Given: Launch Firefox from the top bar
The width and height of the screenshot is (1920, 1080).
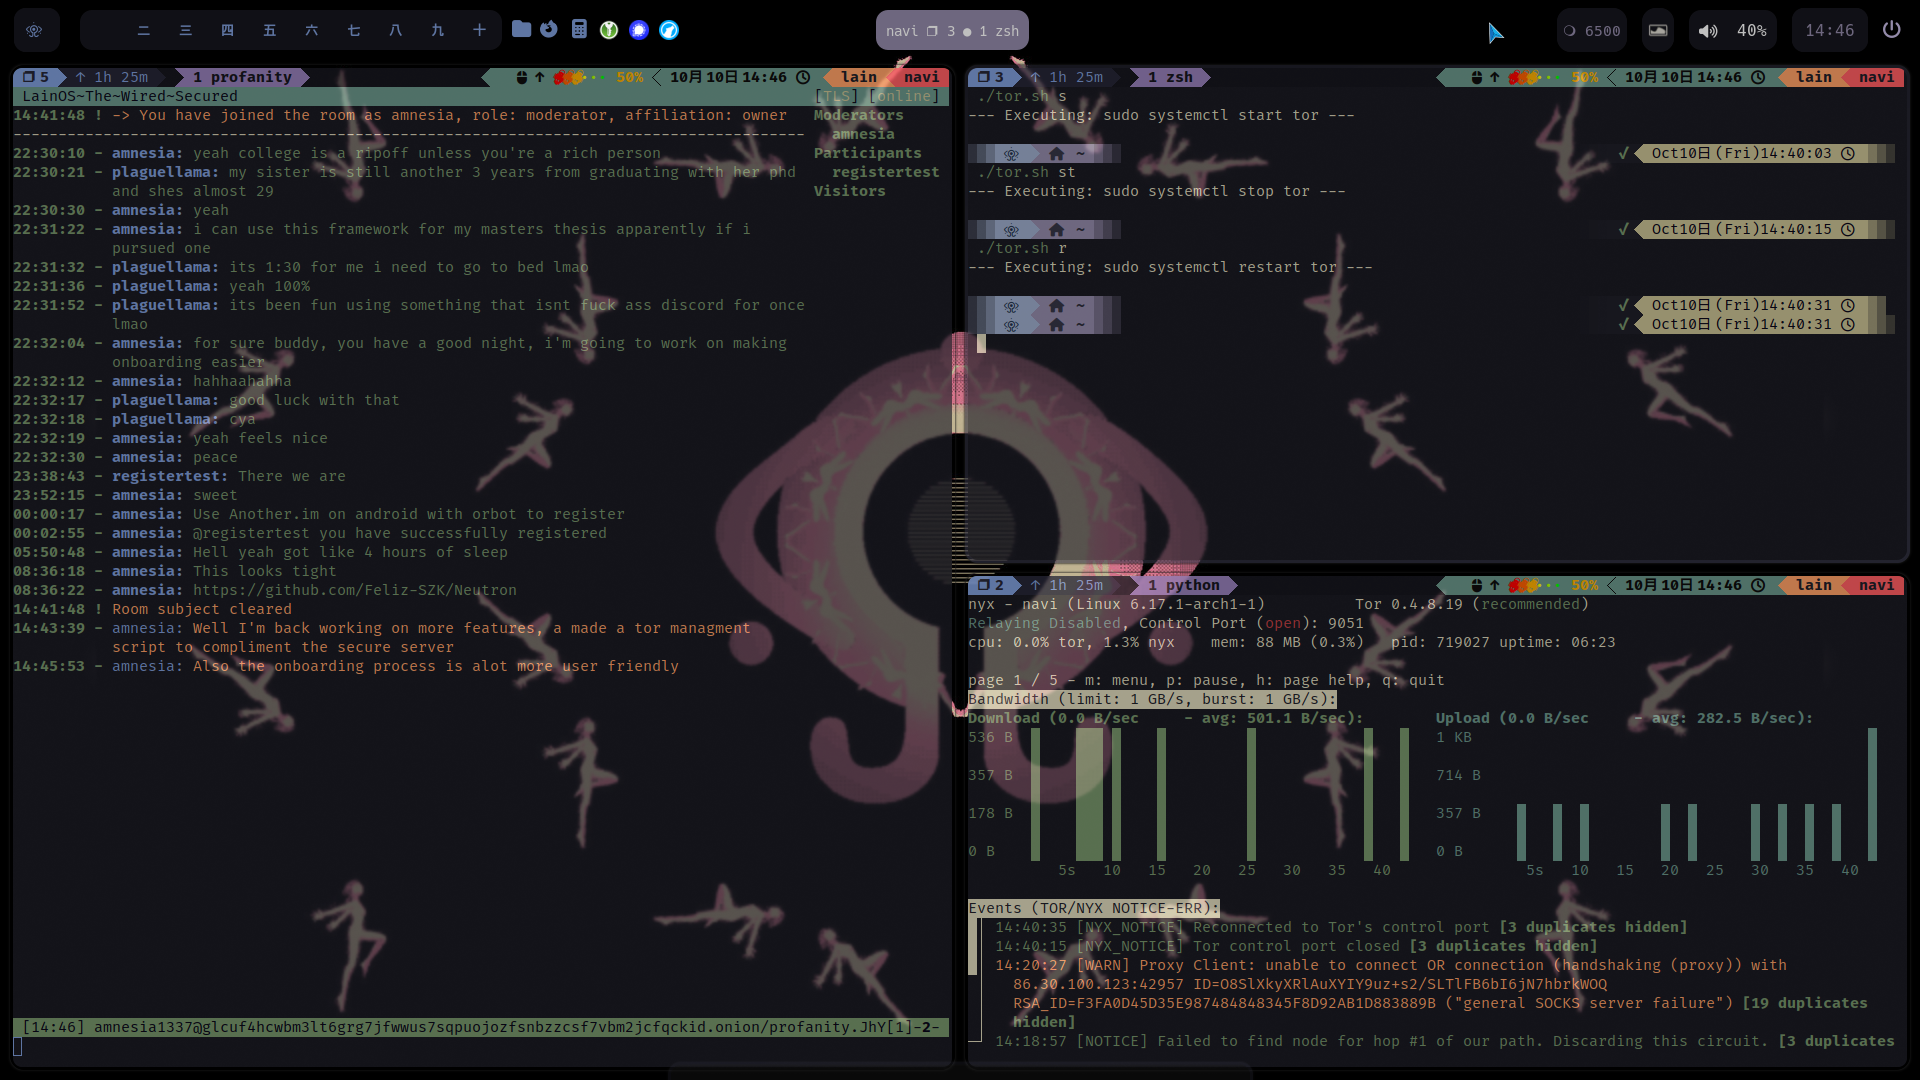Looking at the screenshot, I should pyautogui.click(x=549, y=29).
